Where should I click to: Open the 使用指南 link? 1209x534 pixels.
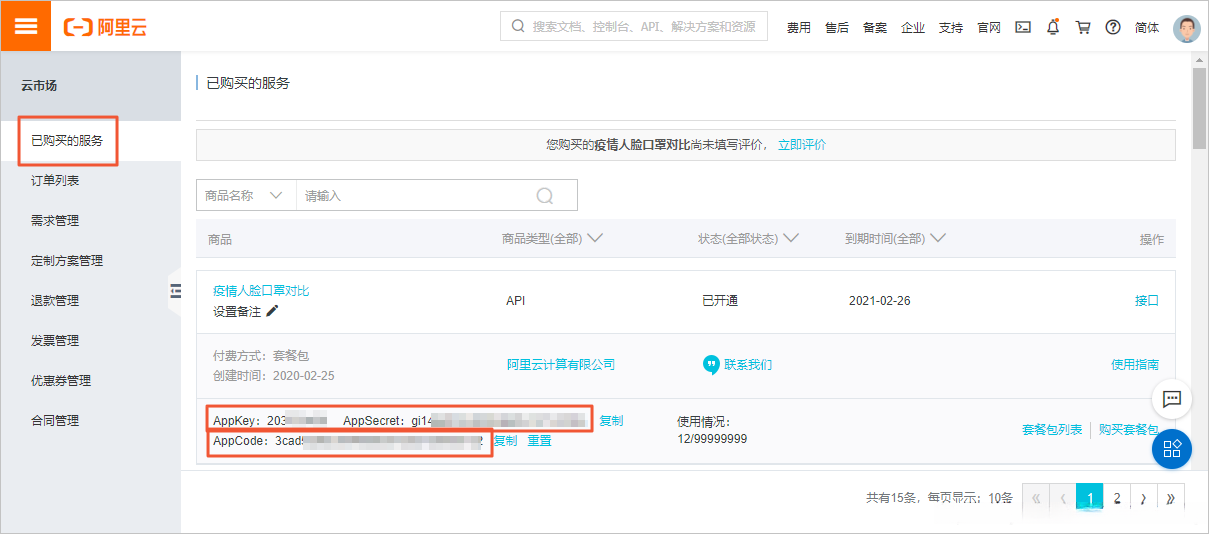[1136, 365]
